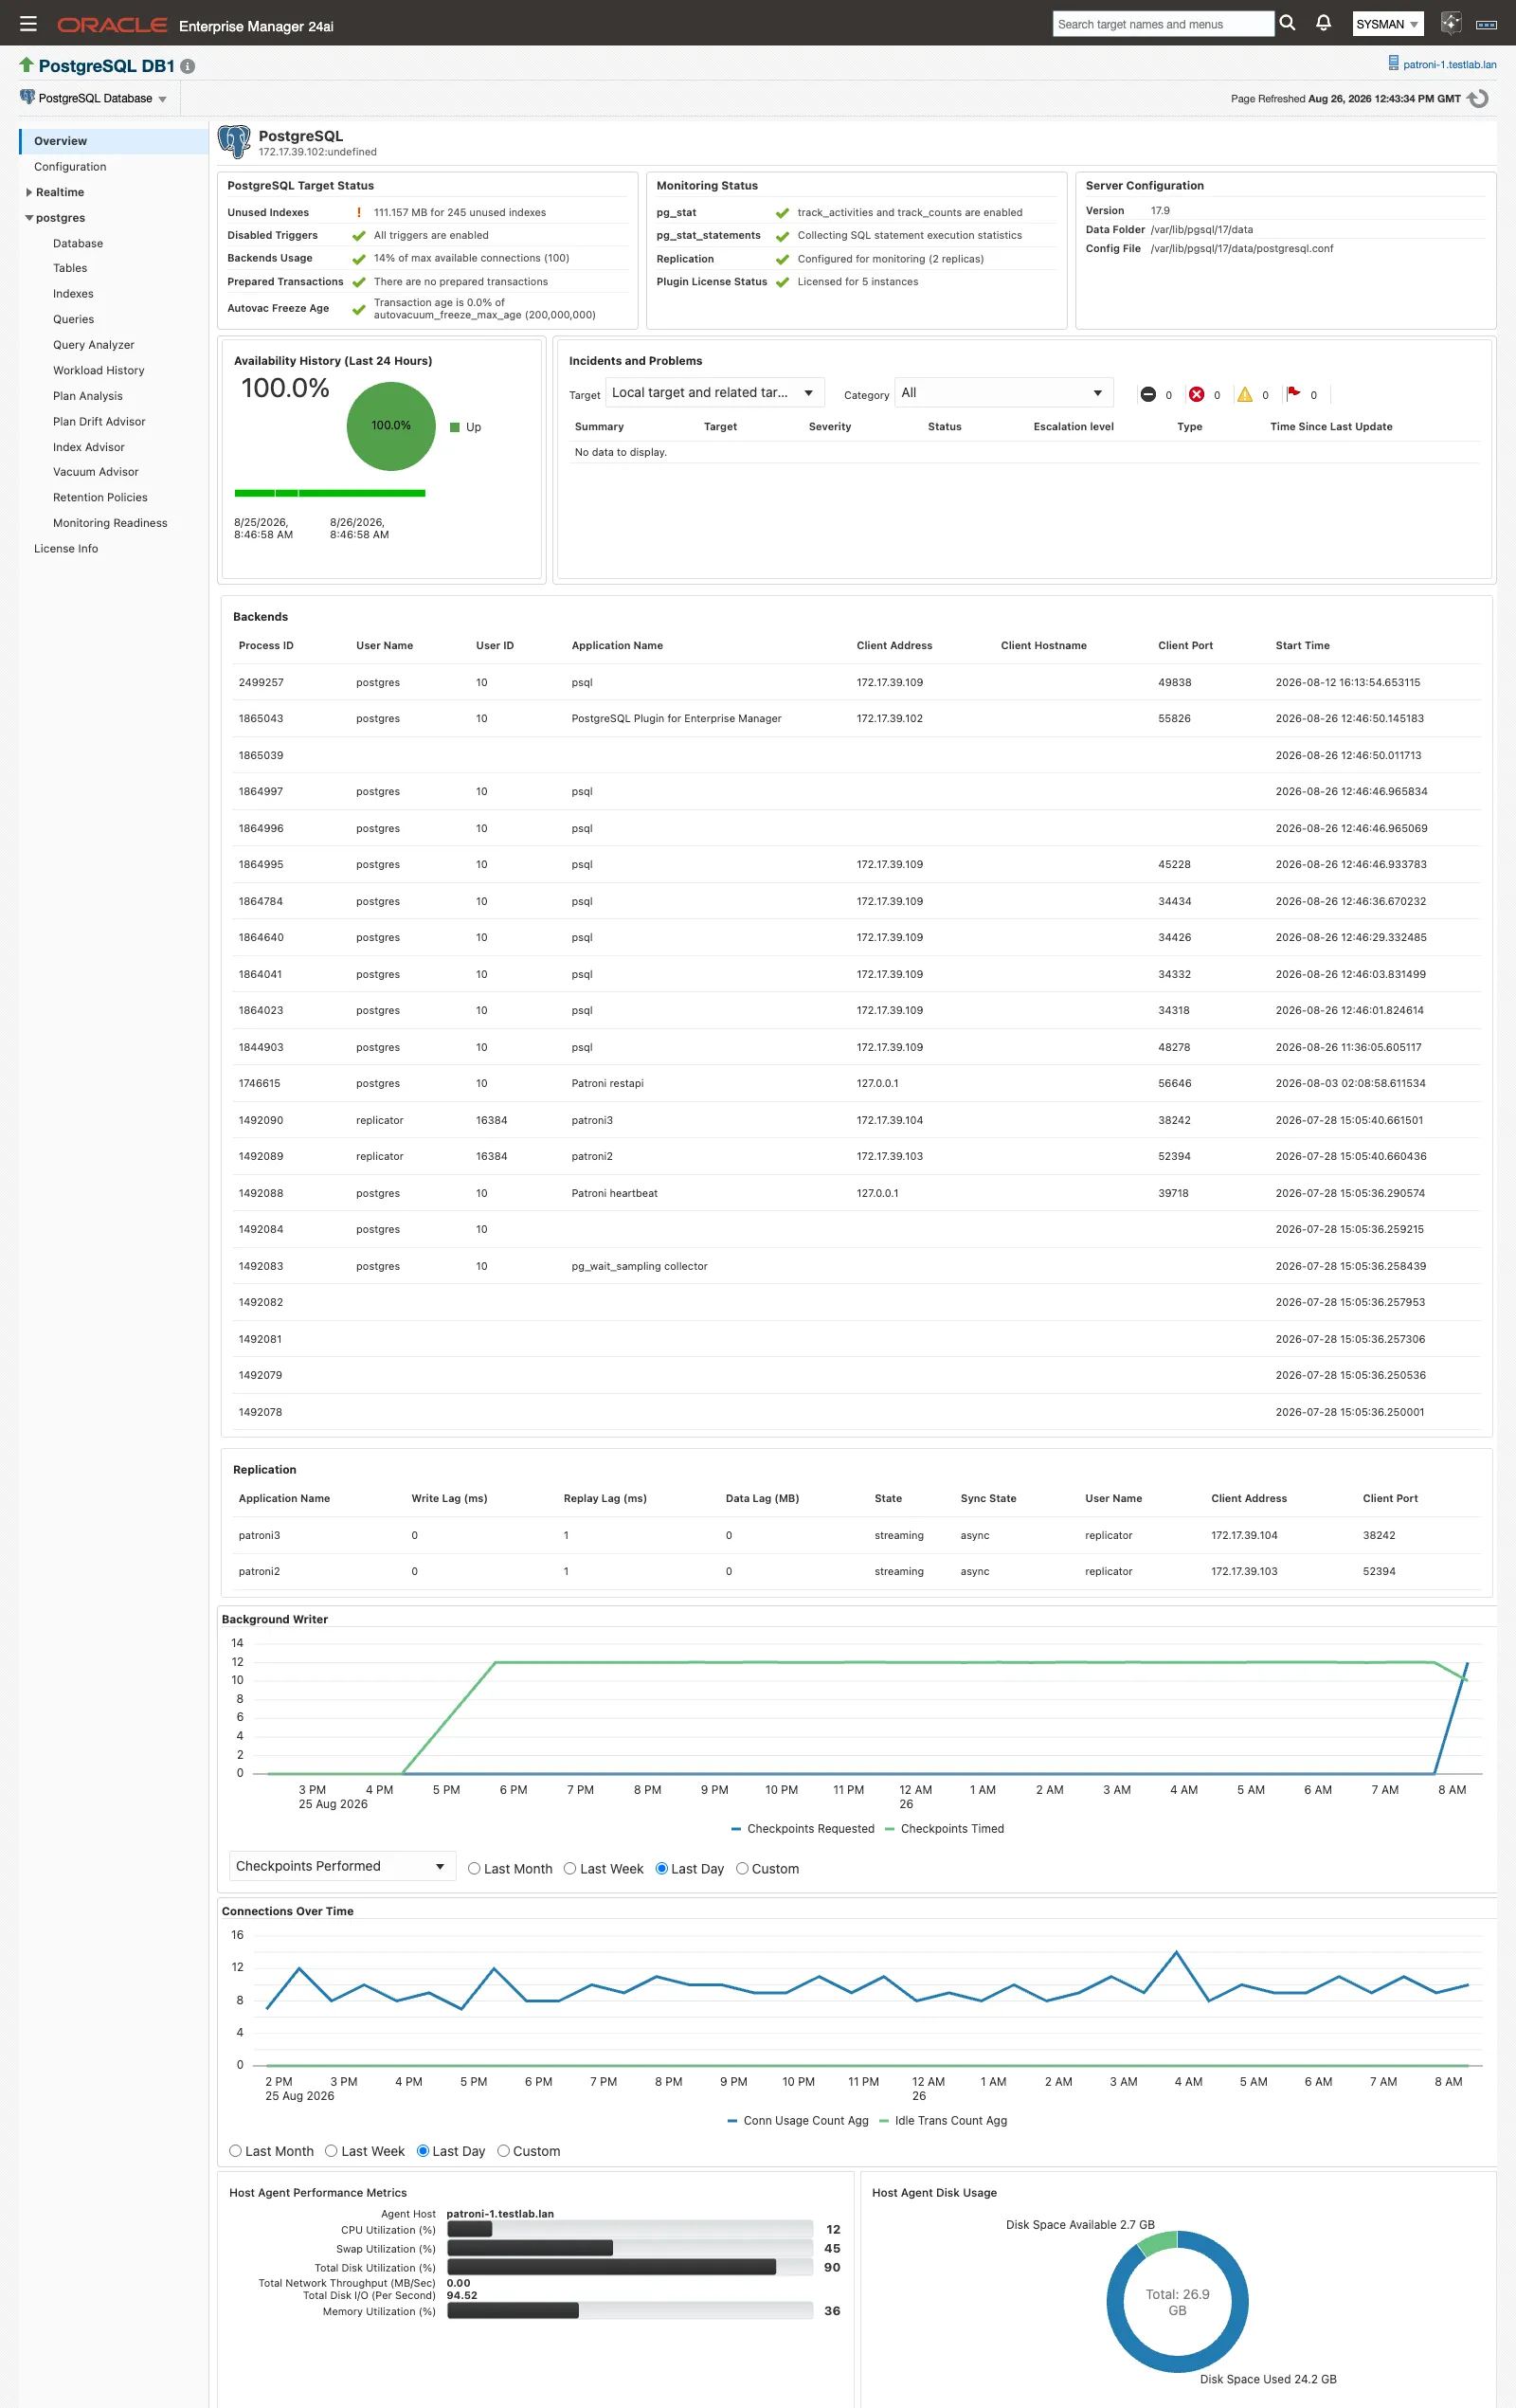Image resolution: width=1516 pixels, height=2408 pixels.
Task: Collapse the postgres tree node
Action: point(29,218)
